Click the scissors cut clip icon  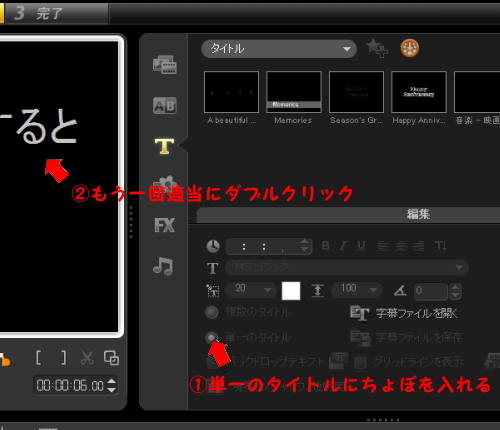tap(87, 358)
